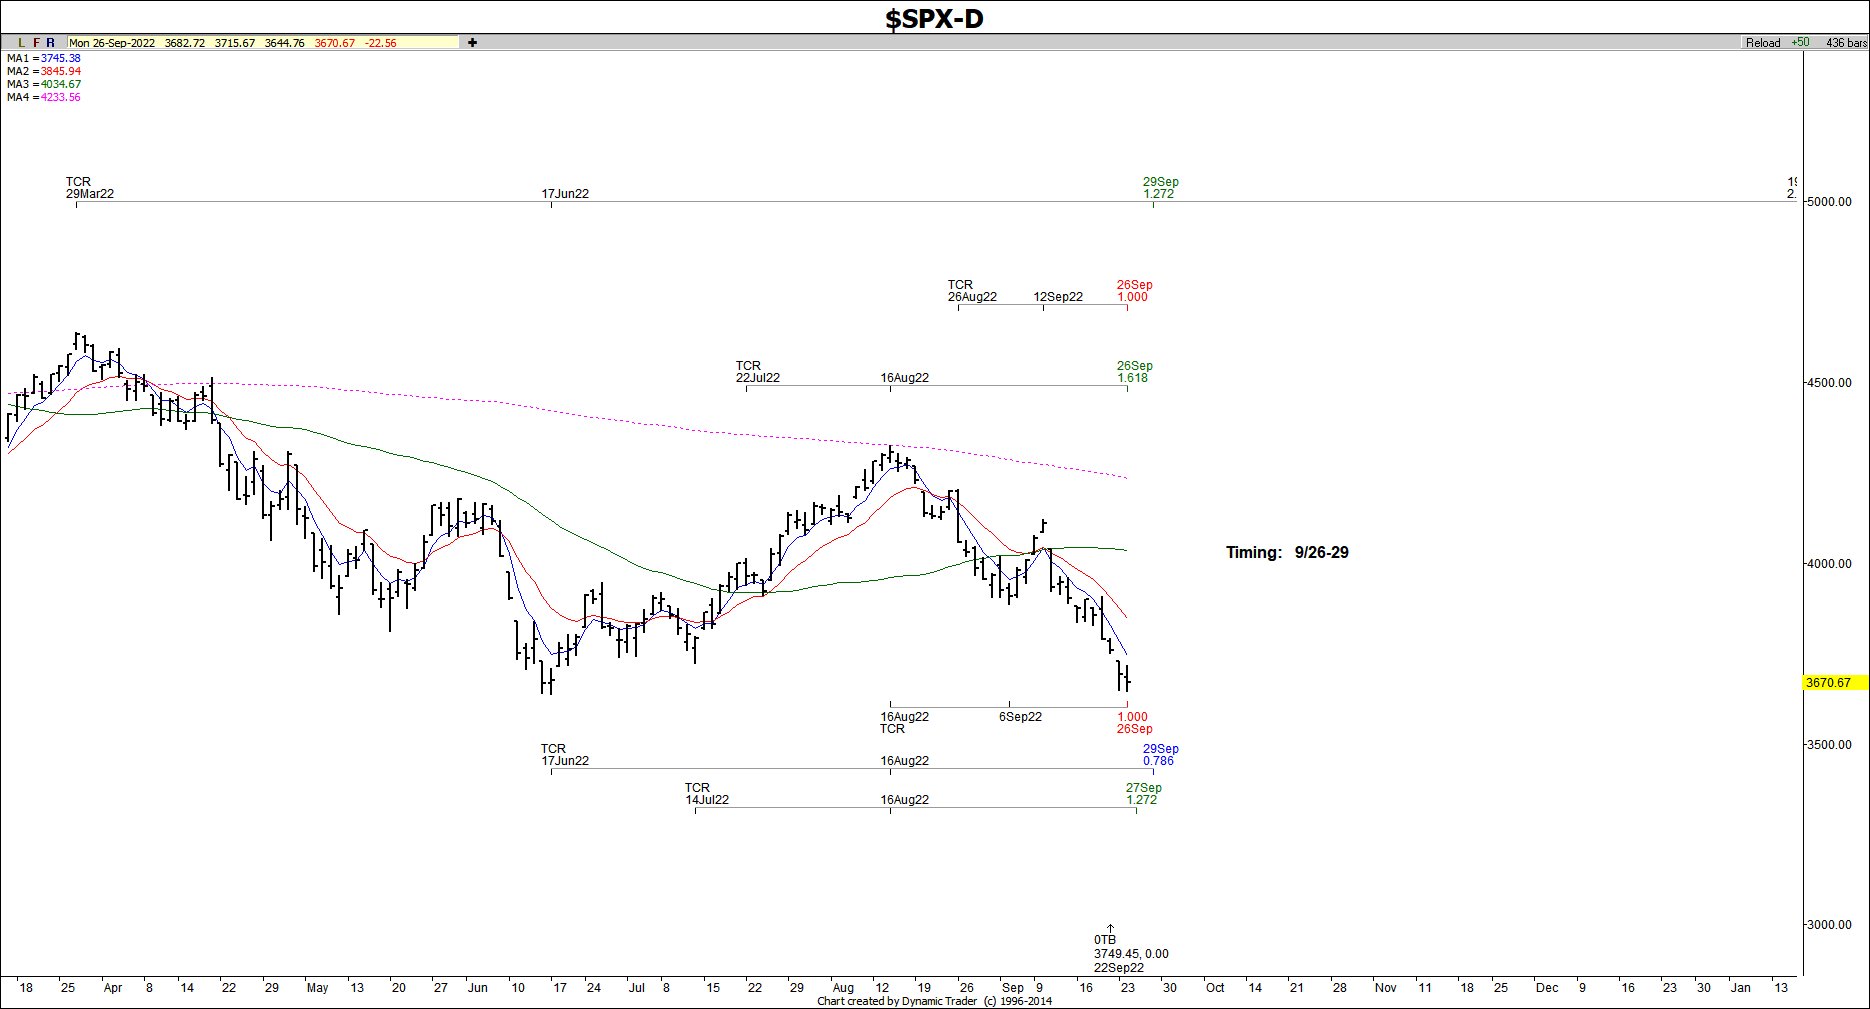Select the MA4 value 4233.56 label
This screenshot has width=1870, height=1009.
(x=60, y=98)
